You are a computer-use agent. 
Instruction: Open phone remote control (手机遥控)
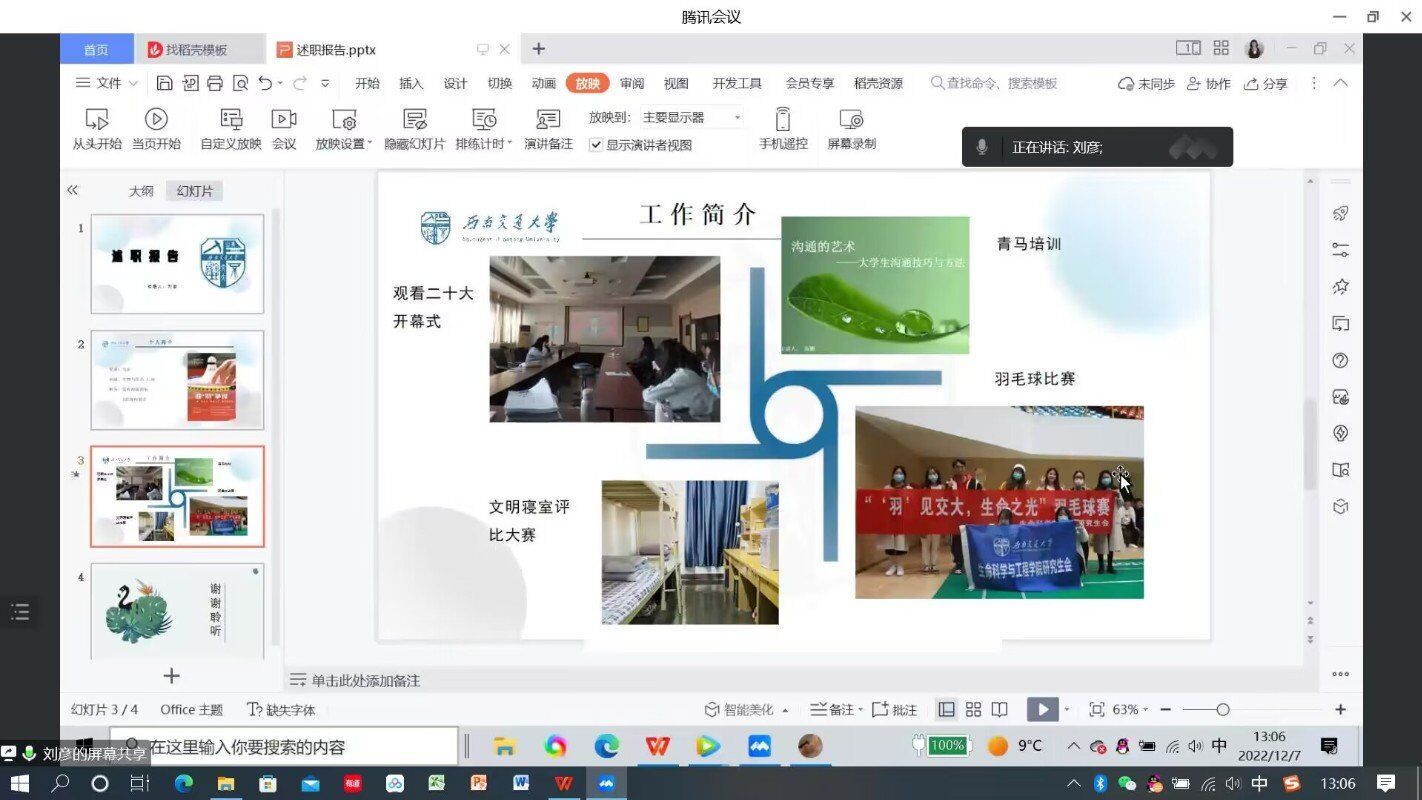[783, 129]
